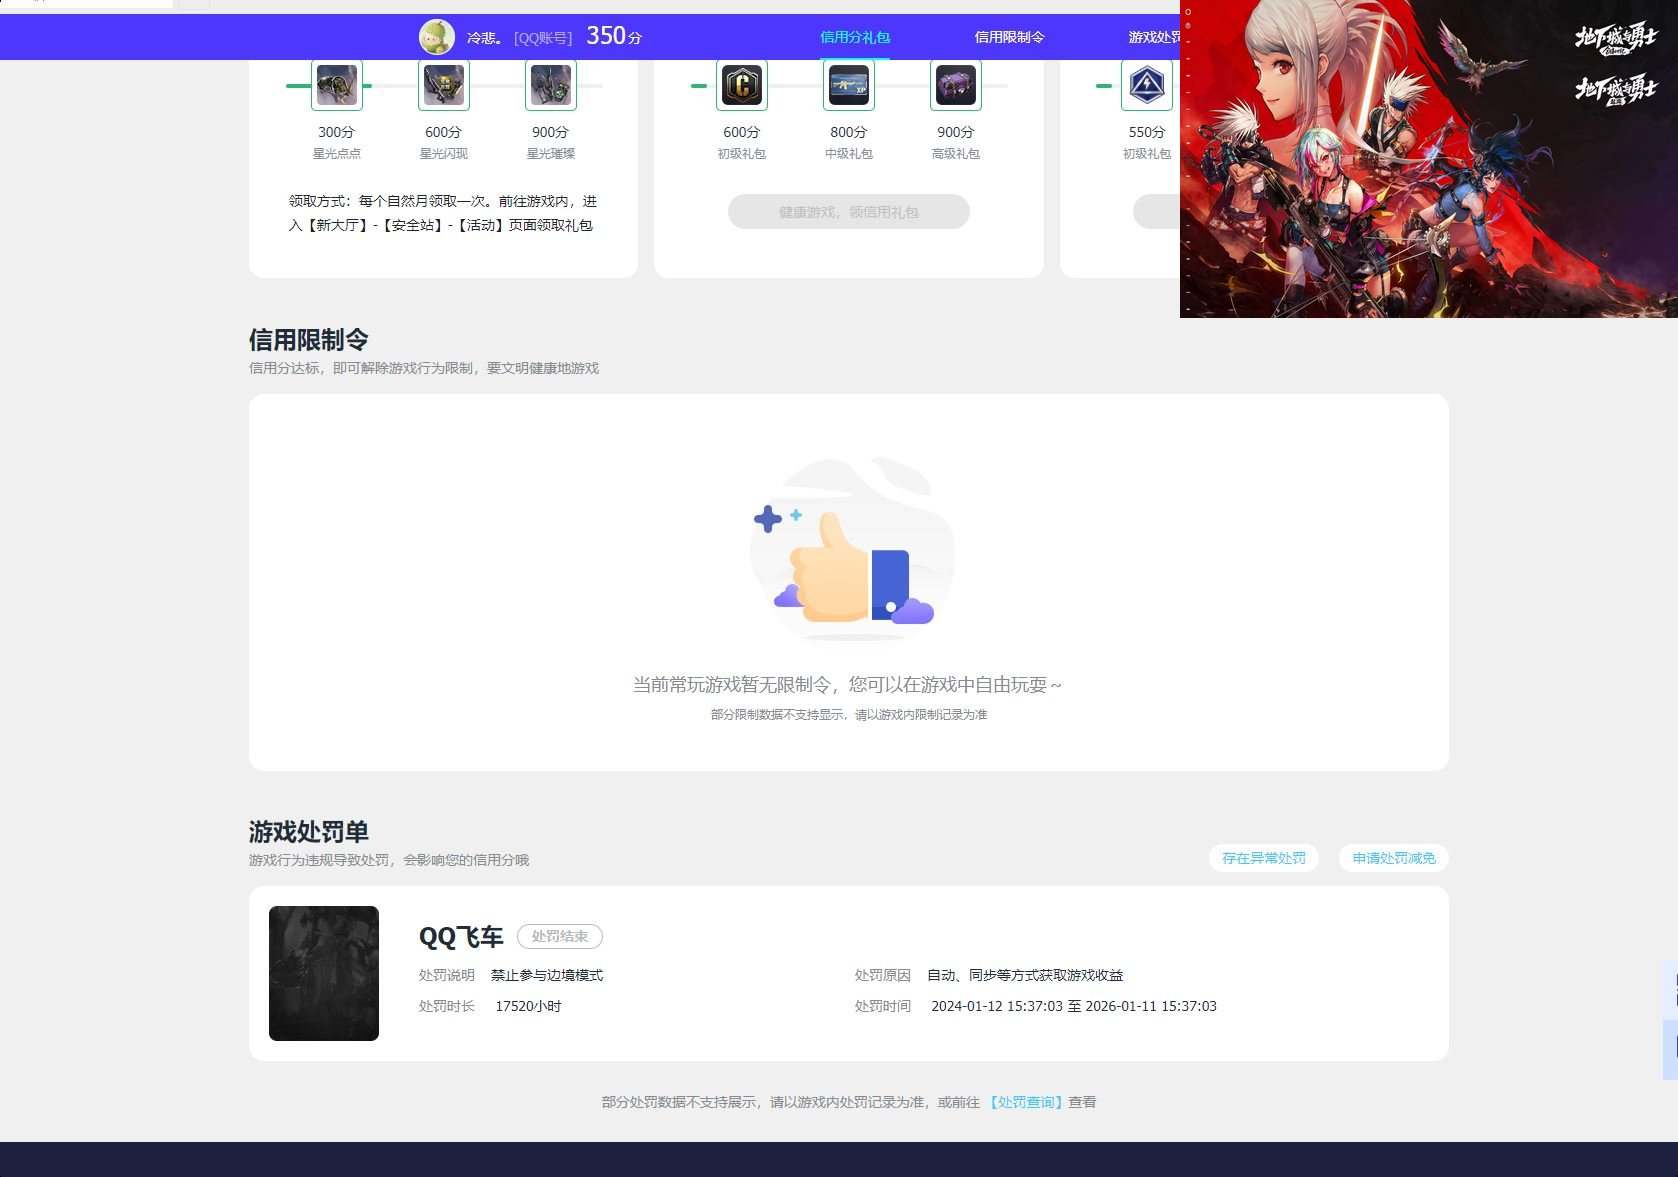Click the penalty time range 2024-01-12 text
Viewport: 1678px width, 1177px height.
pyautogui.click(x=1074, y=1006)
